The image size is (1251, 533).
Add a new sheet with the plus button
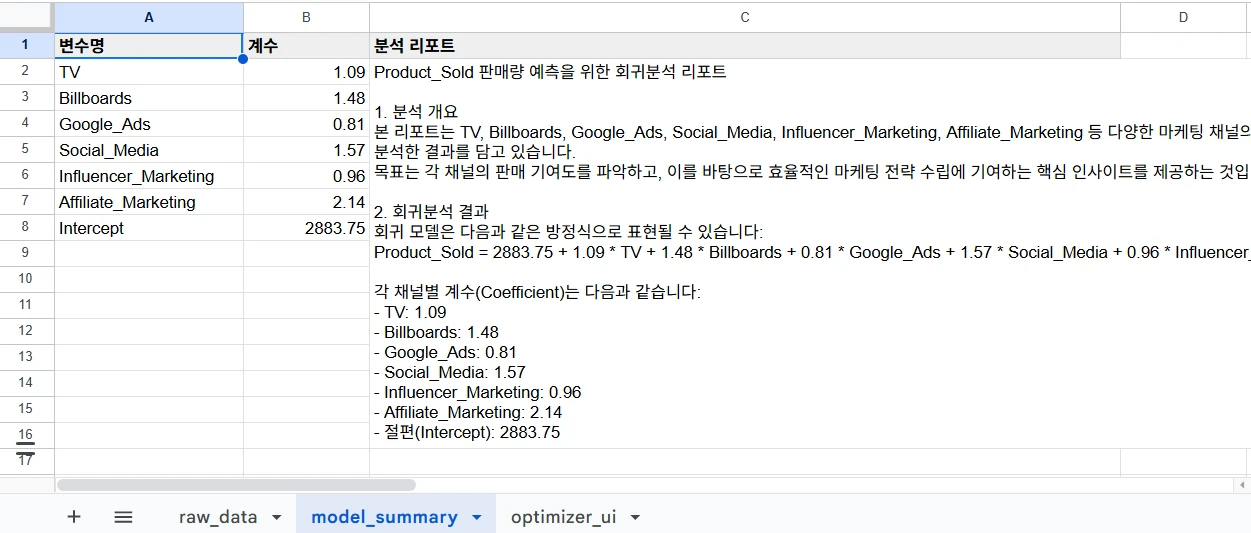pyautogui.click(x=73, y=517)
